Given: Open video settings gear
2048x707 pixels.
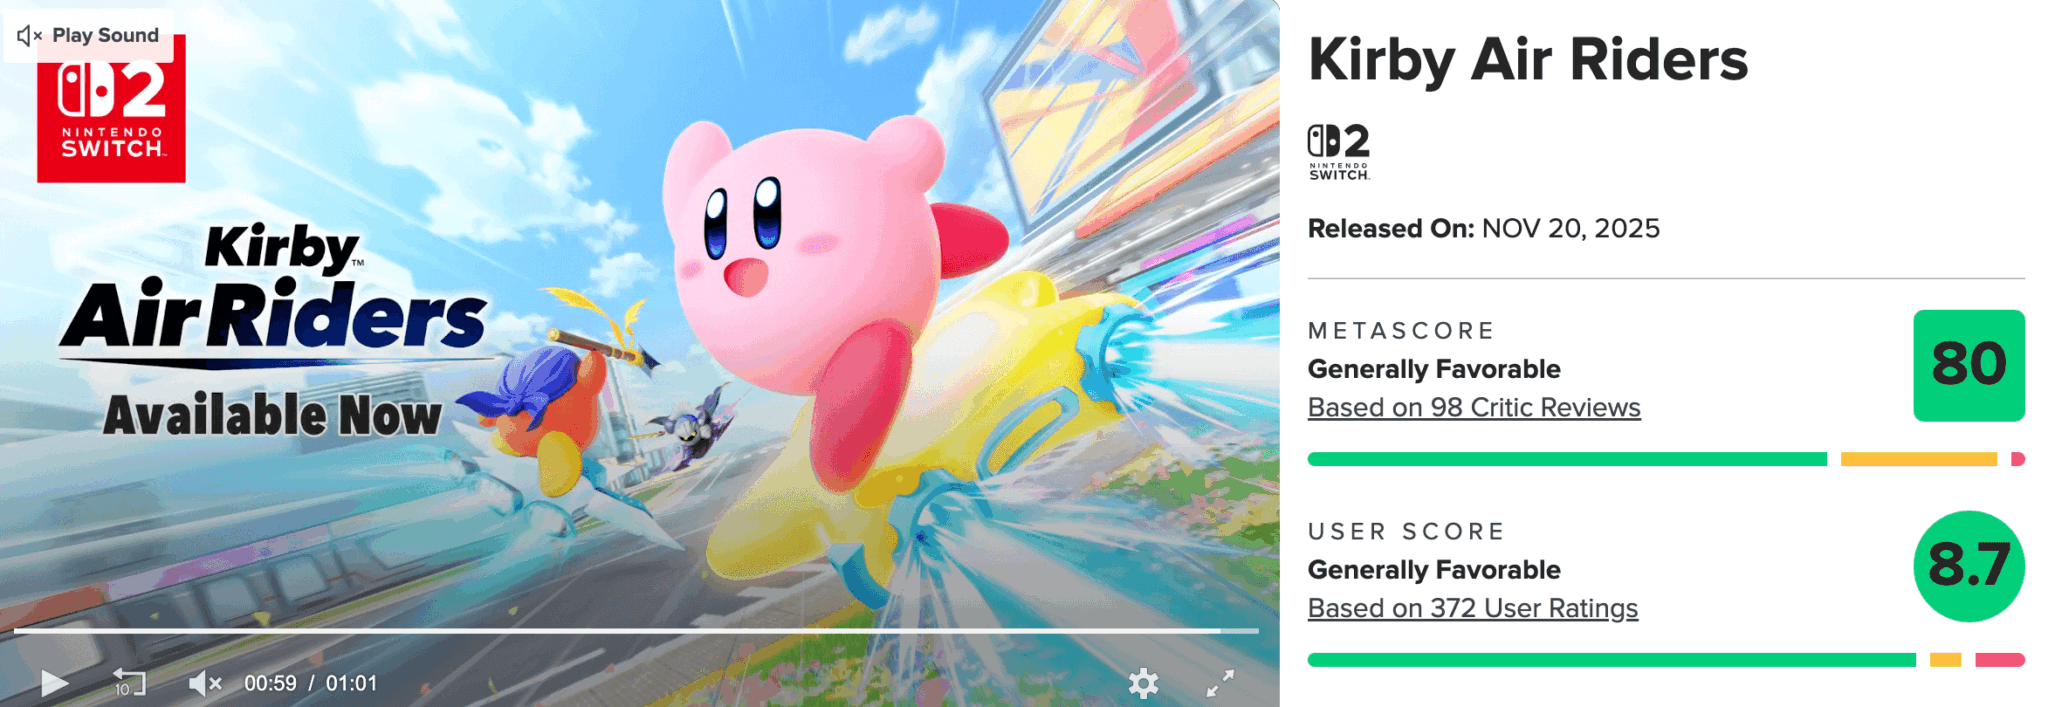Looking at the screenshot, I should [x=1143, y=684].
